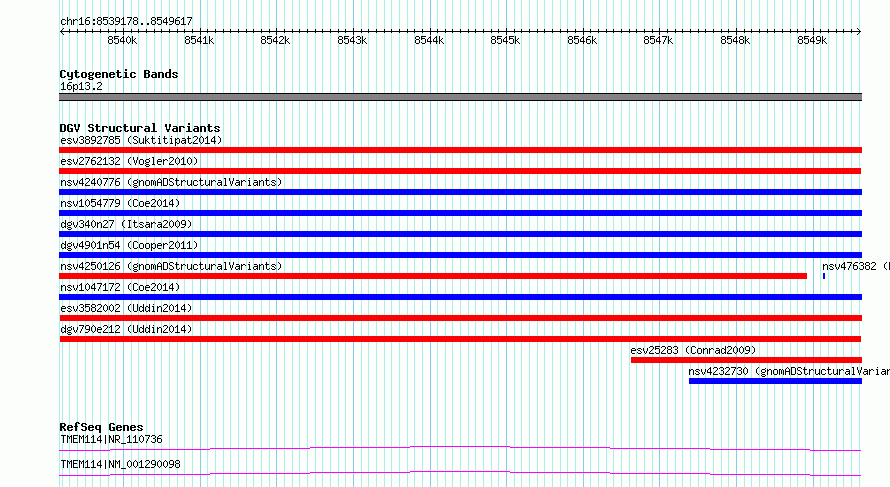The height and width of the screenshot is (487, 890).
Task: Click the DGV Structural Variants track heading
Action: [140, 128]
